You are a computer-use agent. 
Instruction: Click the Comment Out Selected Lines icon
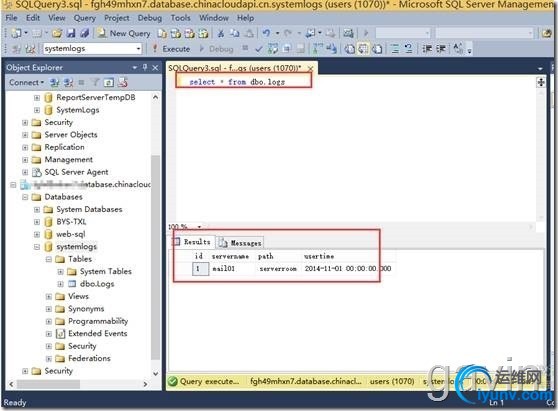395,49
